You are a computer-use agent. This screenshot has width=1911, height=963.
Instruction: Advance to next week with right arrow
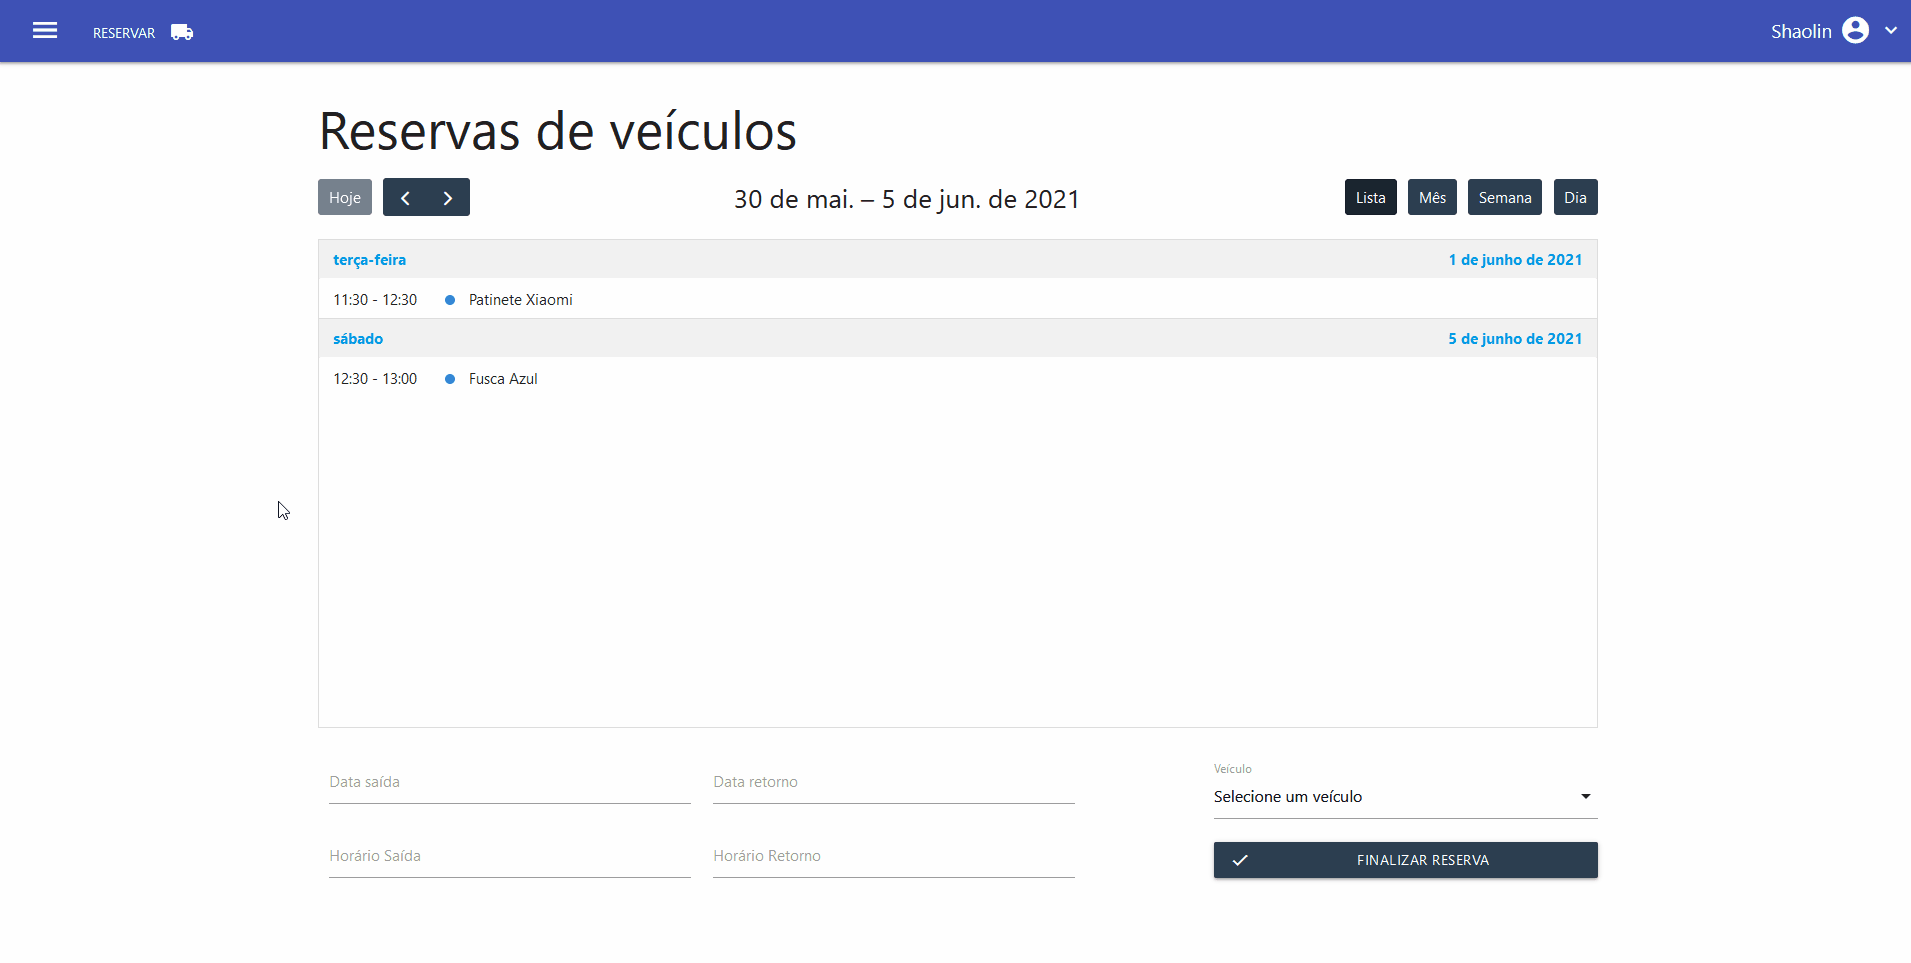[x=448, y=198]
